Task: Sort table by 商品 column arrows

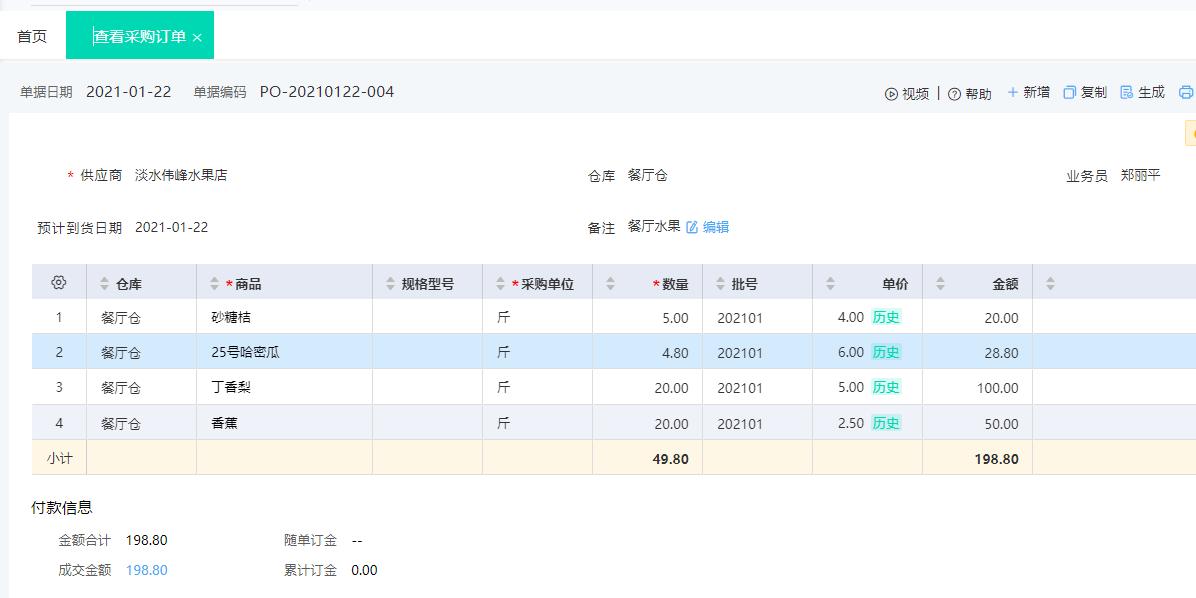Action: click(x=214, y=284)
